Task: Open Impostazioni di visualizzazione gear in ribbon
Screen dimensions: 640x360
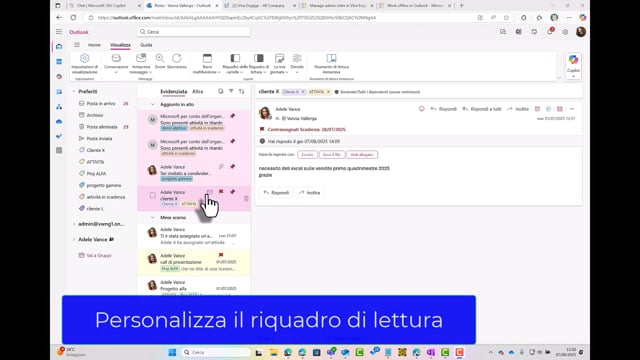Action: [84, 64]
